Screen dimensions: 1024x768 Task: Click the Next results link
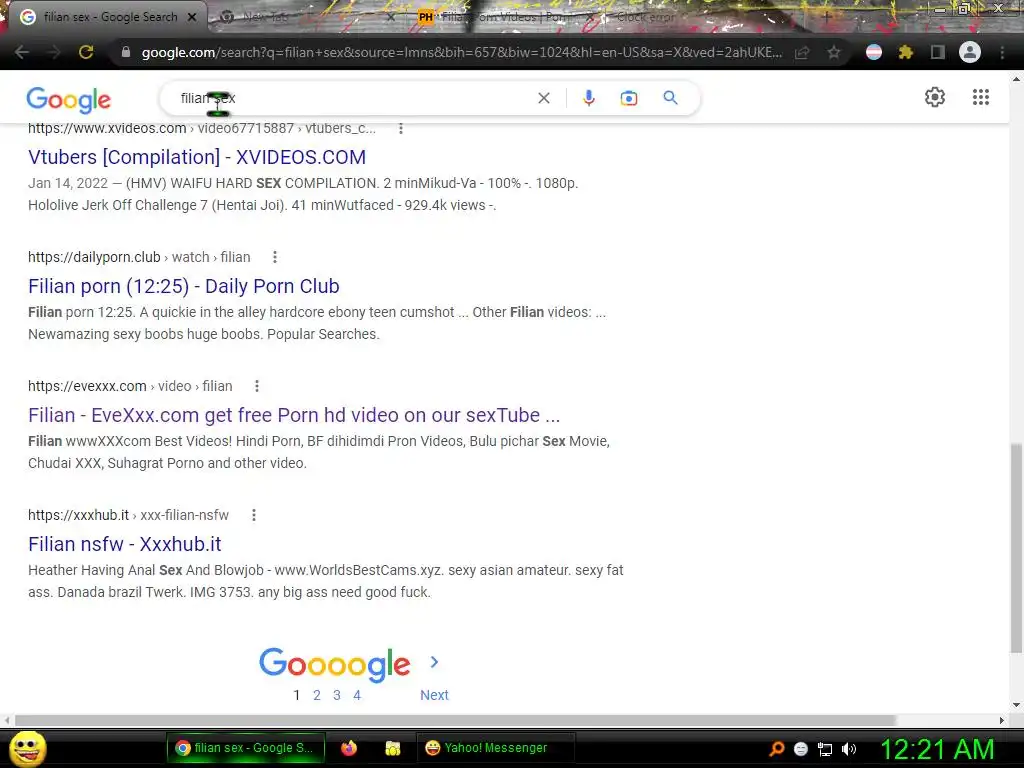click(x=434, y=695)
